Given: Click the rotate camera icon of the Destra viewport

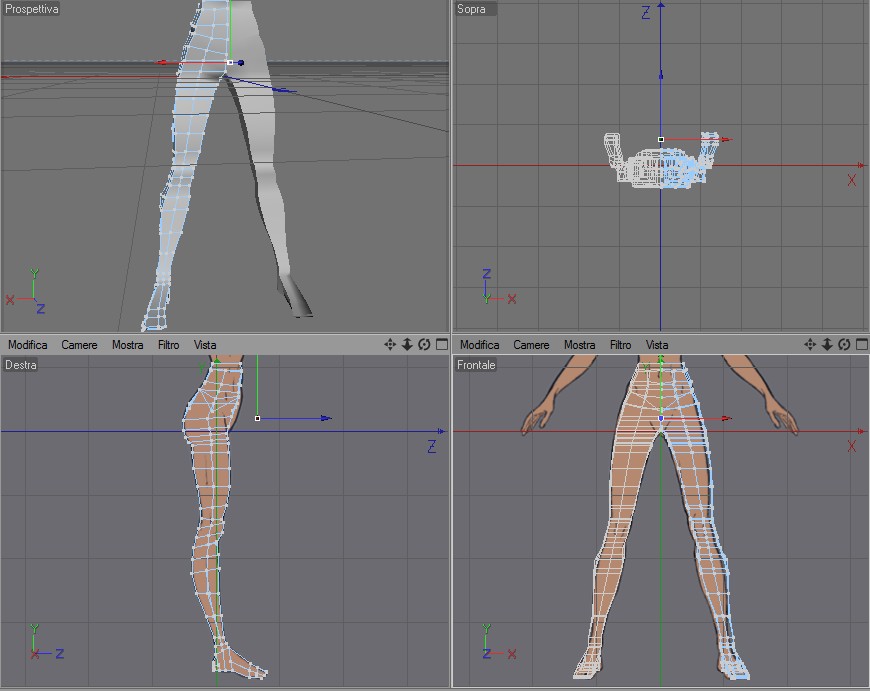Looking at the screenshot, I should pyautogui.click(x=424, y=344).
